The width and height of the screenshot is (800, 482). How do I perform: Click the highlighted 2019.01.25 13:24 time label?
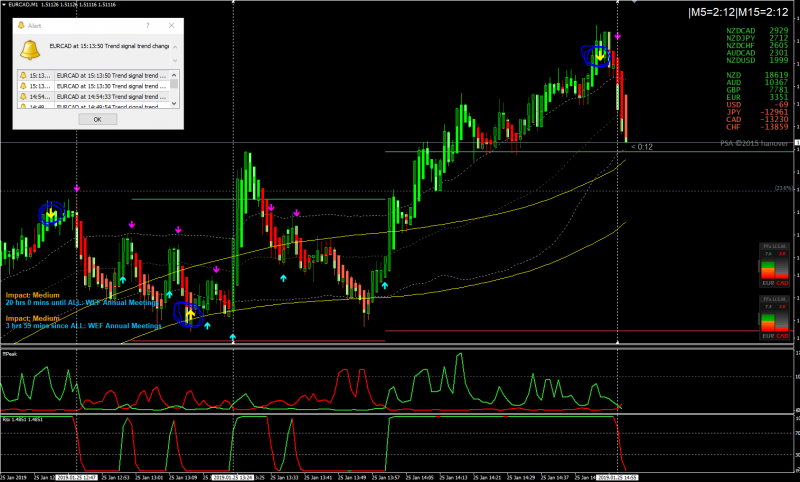pos(233,478)
